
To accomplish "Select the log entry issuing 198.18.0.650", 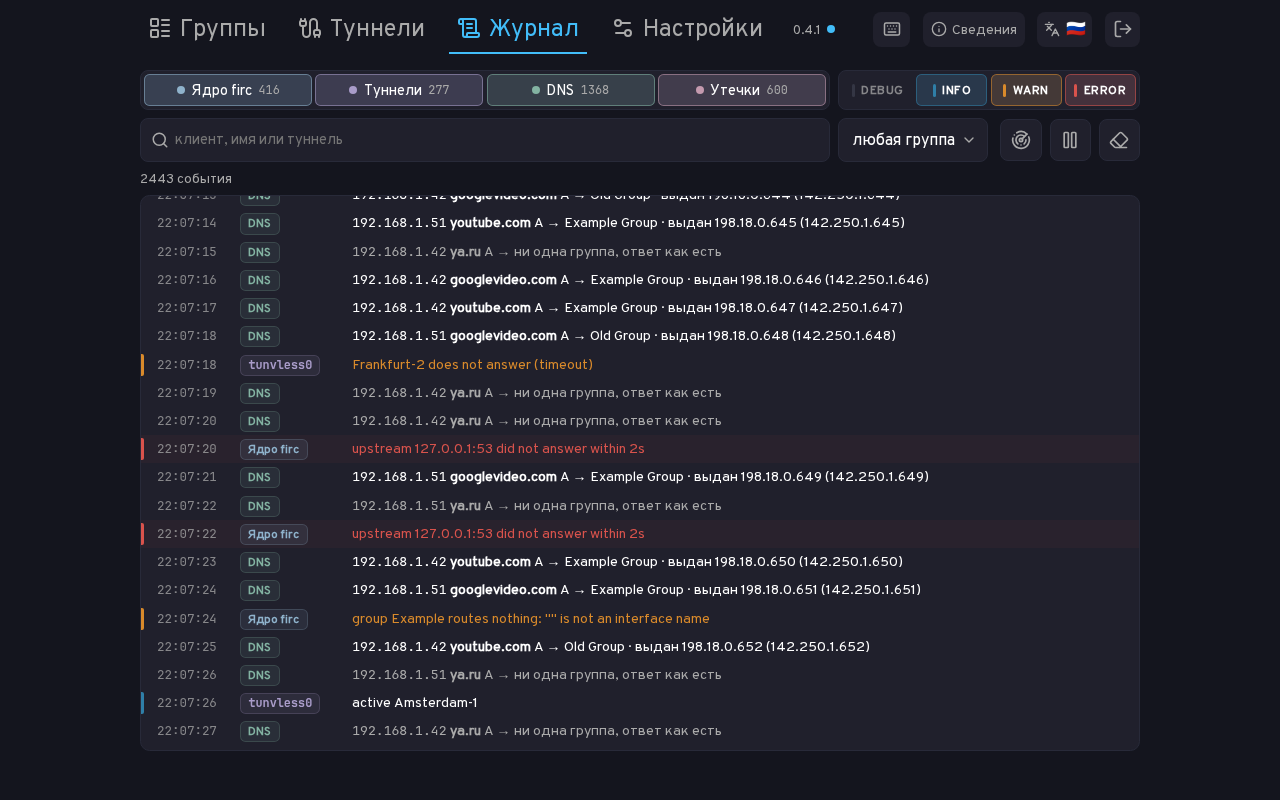I will (640, 562).
